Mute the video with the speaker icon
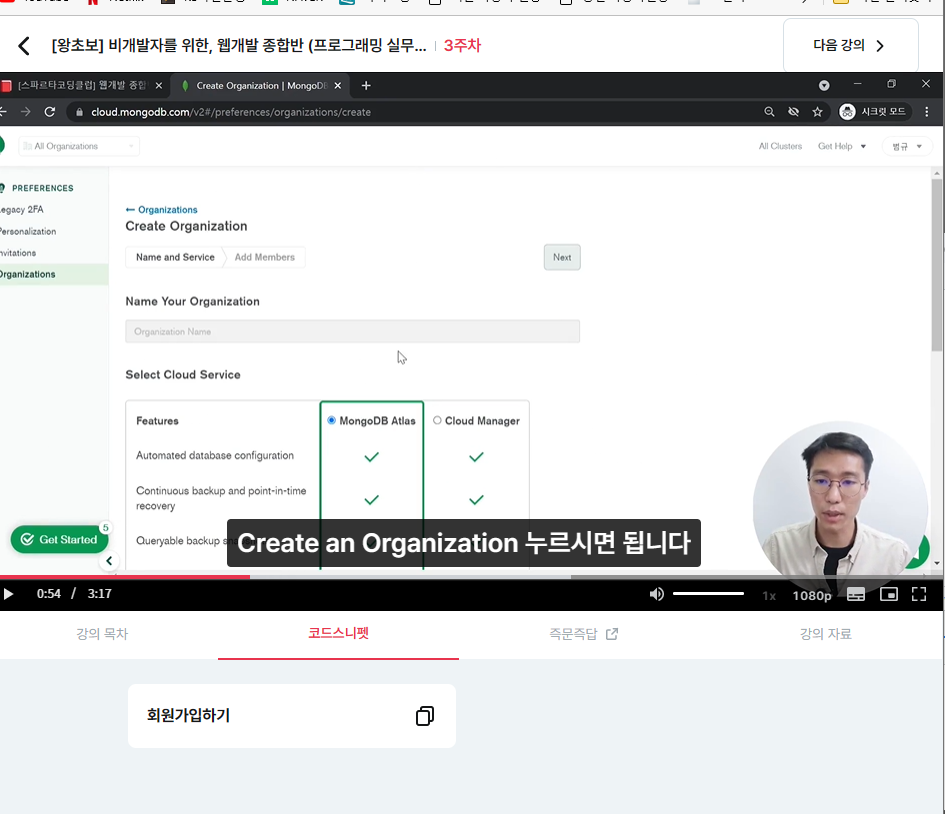The height and width of the screenshot is (814, 945). 656,594
